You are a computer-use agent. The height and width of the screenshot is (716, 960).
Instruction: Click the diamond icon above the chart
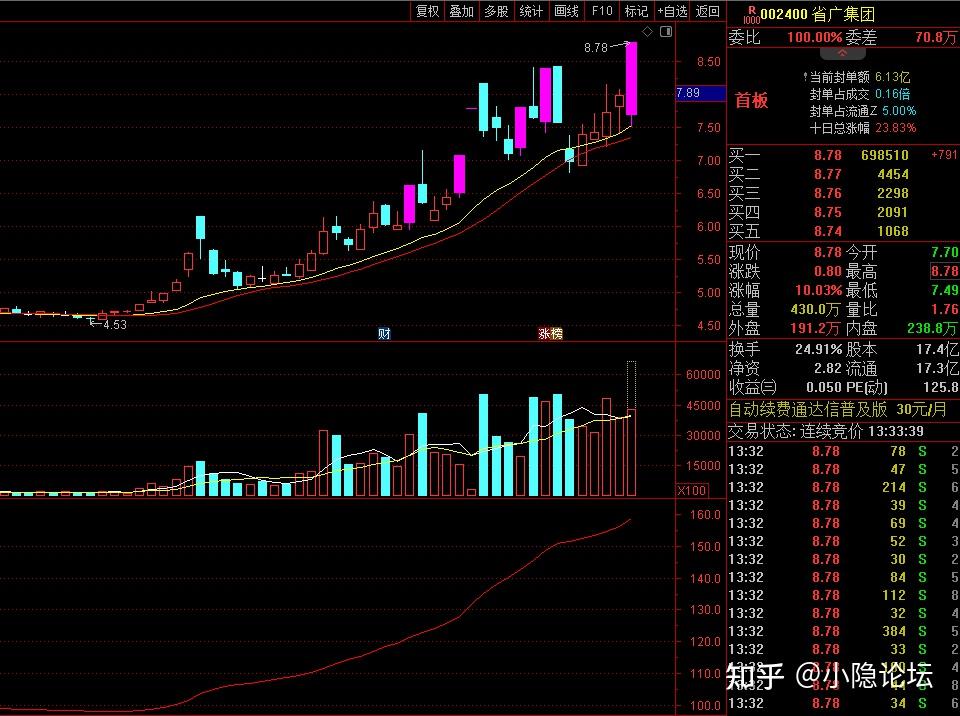(x=647, y=32)
